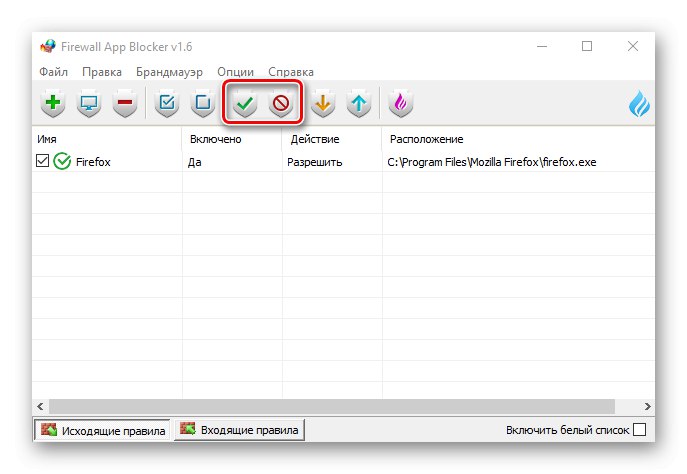Sort by the Расположение column header
Image resolution: width=687 pixels, height=474 pixels.
pyautogui.click(x=518, y=139)
